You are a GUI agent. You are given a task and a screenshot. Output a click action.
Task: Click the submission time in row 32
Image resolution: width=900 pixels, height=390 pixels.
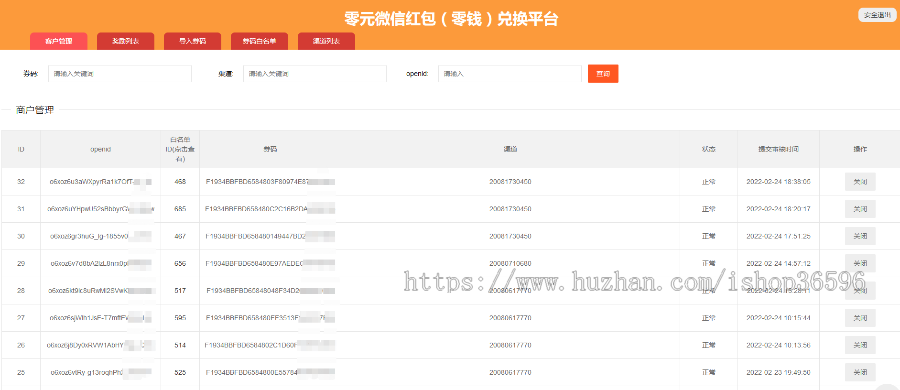pos(778,182)
